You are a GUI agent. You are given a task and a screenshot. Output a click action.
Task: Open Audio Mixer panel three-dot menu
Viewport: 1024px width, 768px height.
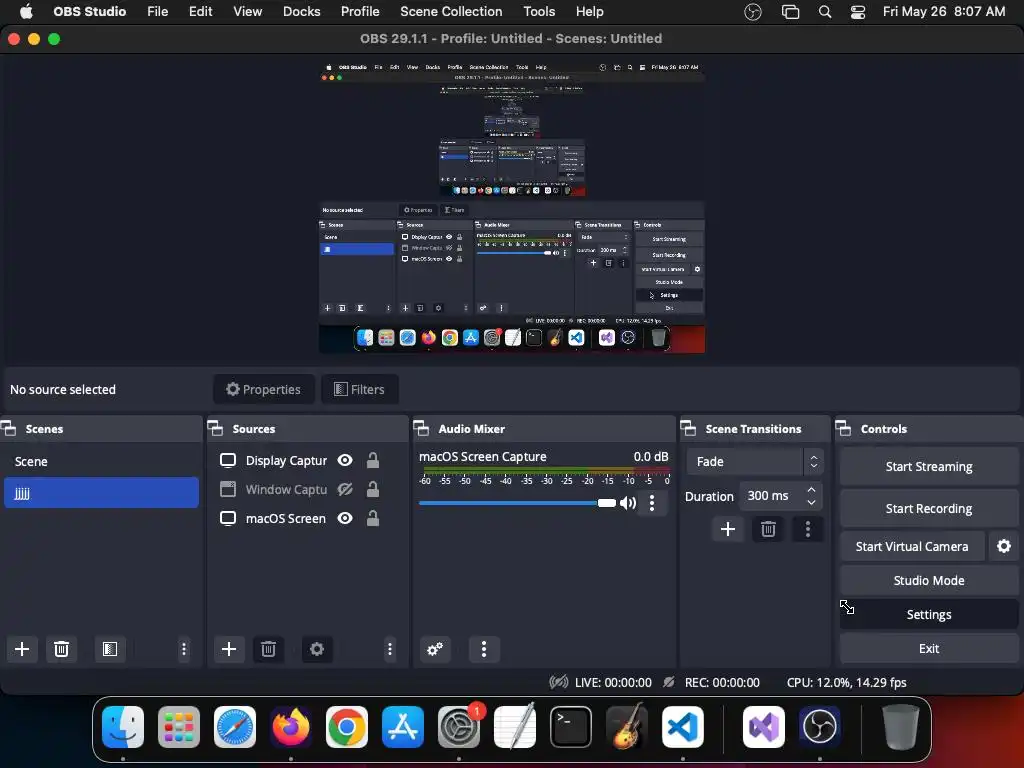[484, 648]
